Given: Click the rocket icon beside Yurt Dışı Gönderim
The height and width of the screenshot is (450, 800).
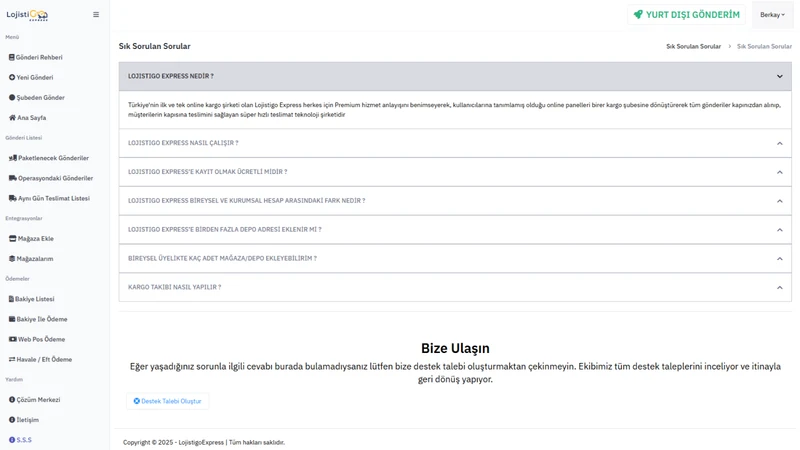Looking at the screenshot, I should [x=638, y=15].
